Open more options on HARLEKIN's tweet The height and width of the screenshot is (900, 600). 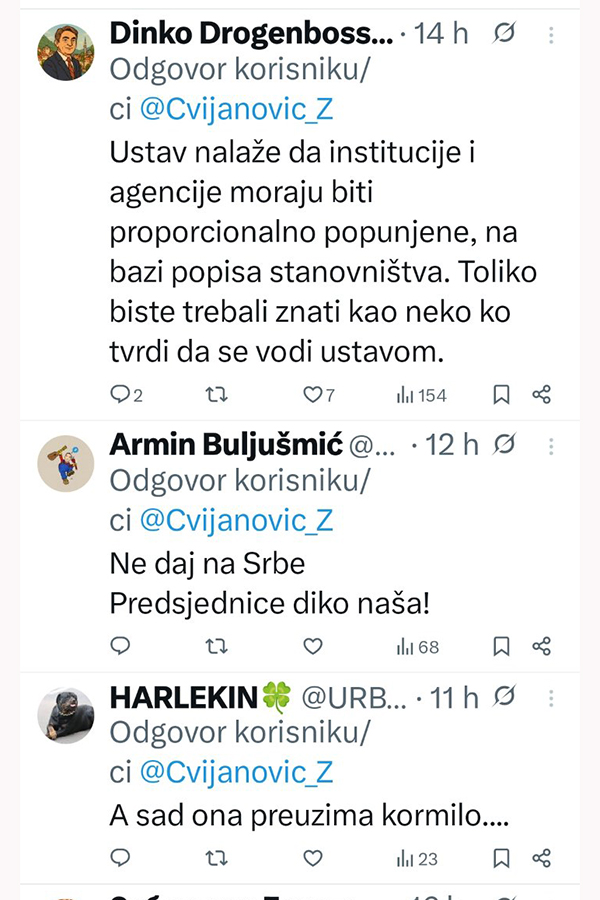pyautogui.click(x=552, y=696)
